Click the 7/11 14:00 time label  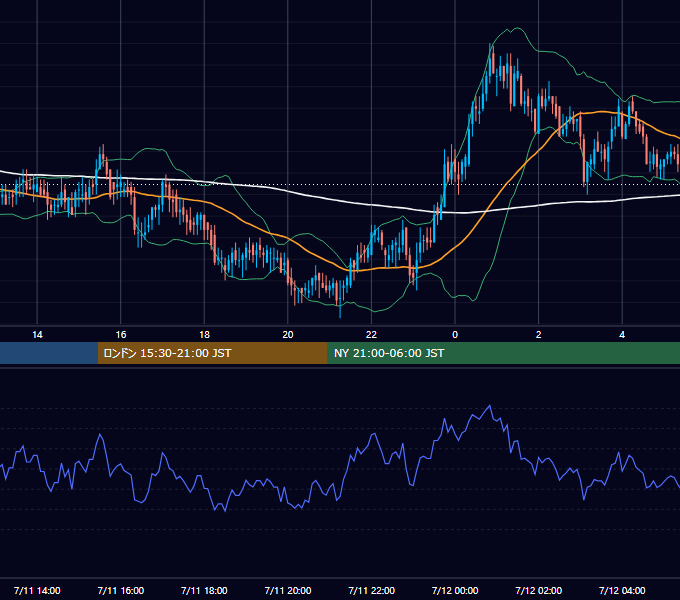pos(37,590)
